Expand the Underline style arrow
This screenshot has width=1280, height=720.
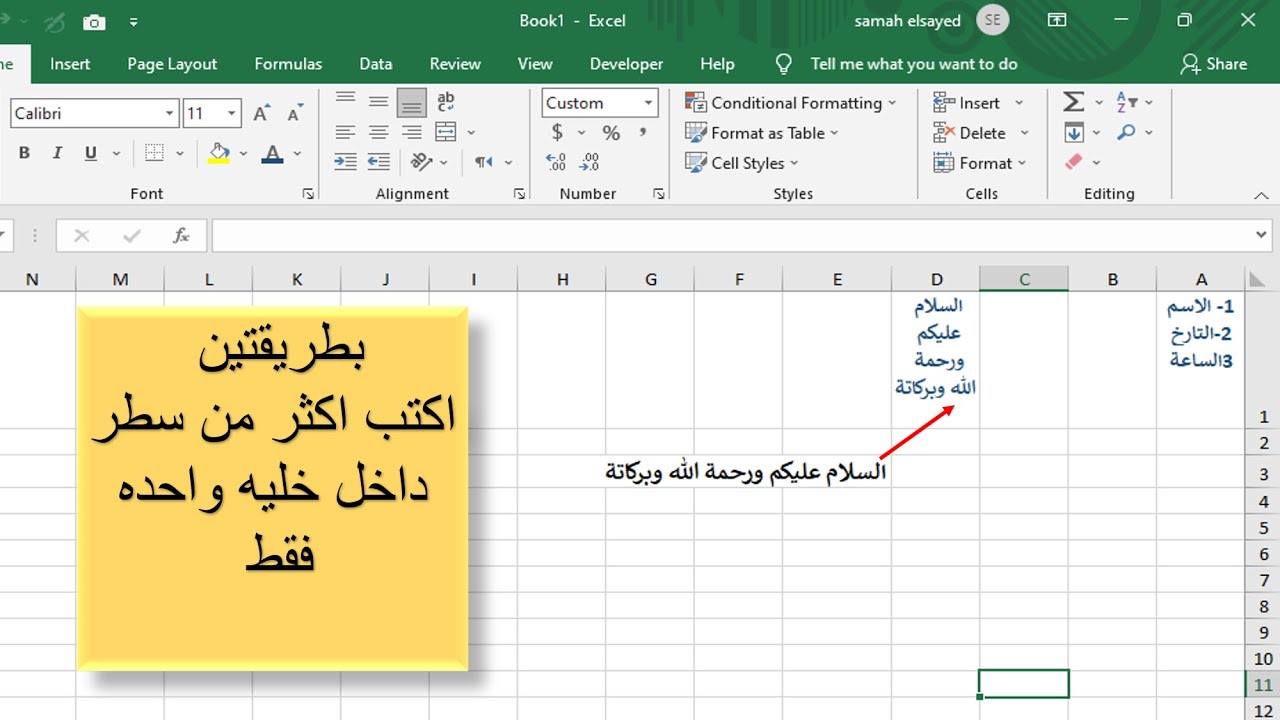pyautogui.click(x=116, y=154)
